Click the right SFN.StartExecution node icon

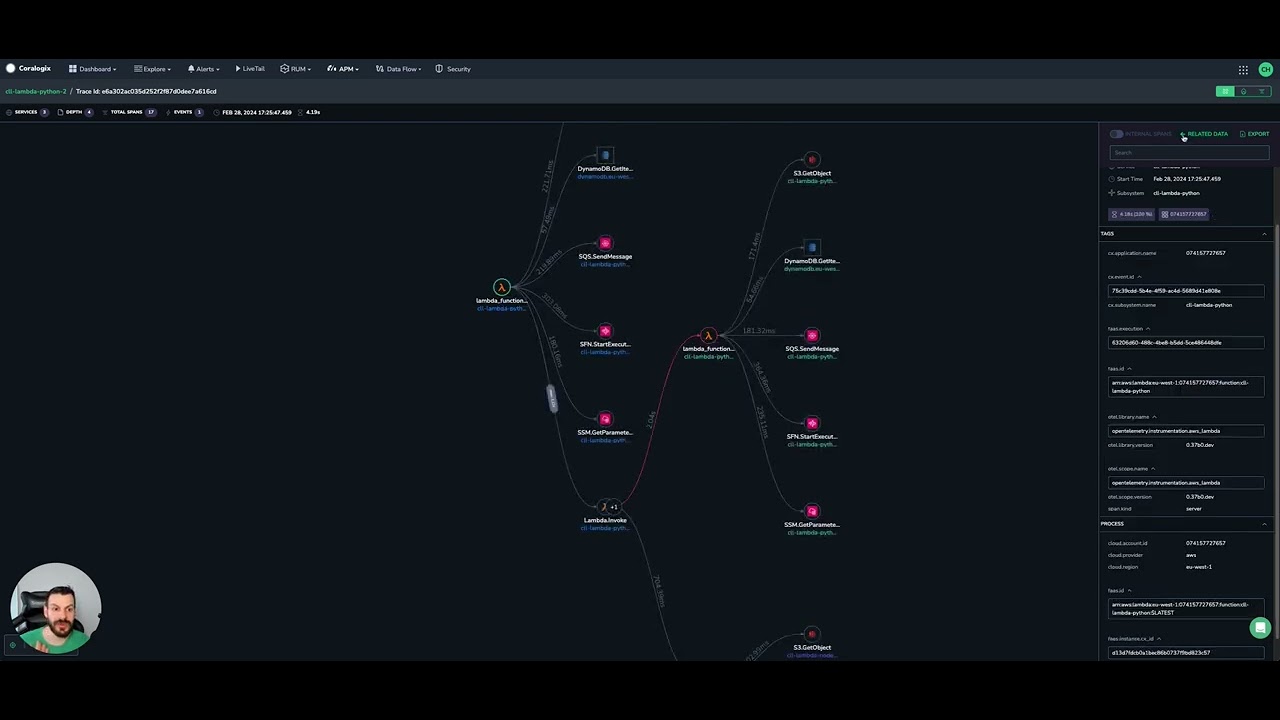pos(812,423)
